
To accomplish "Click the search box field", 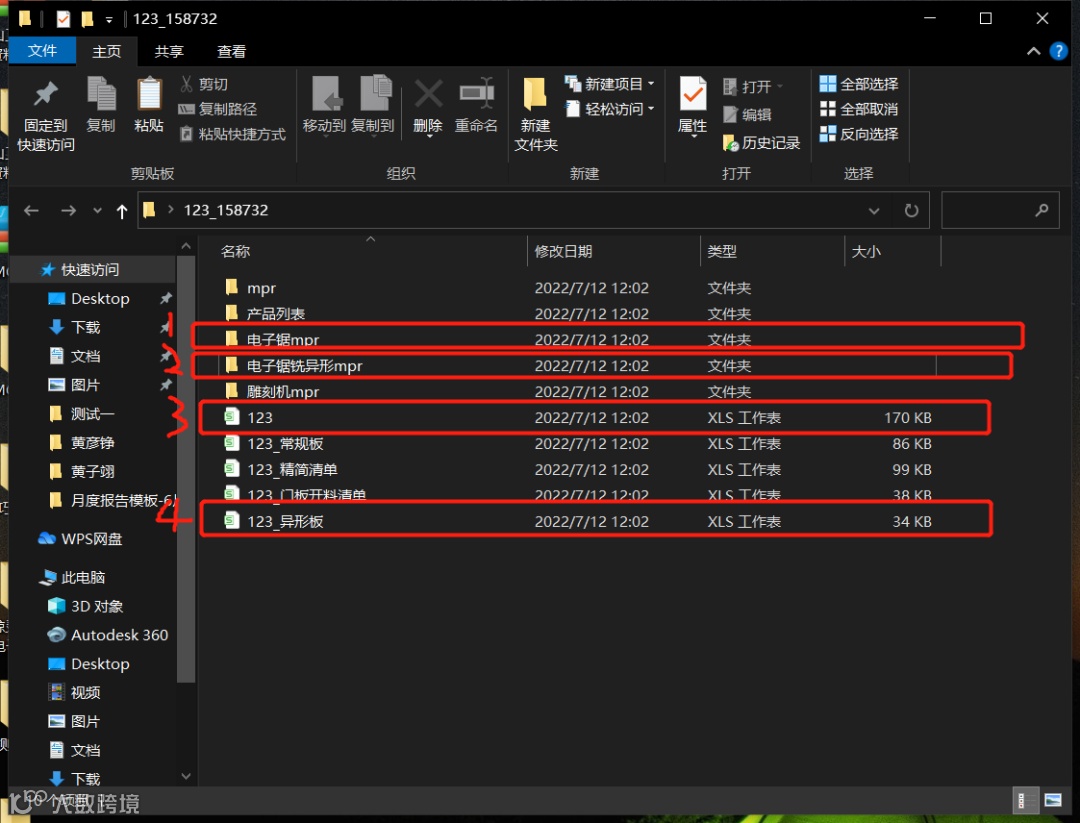I will 1000,210.
